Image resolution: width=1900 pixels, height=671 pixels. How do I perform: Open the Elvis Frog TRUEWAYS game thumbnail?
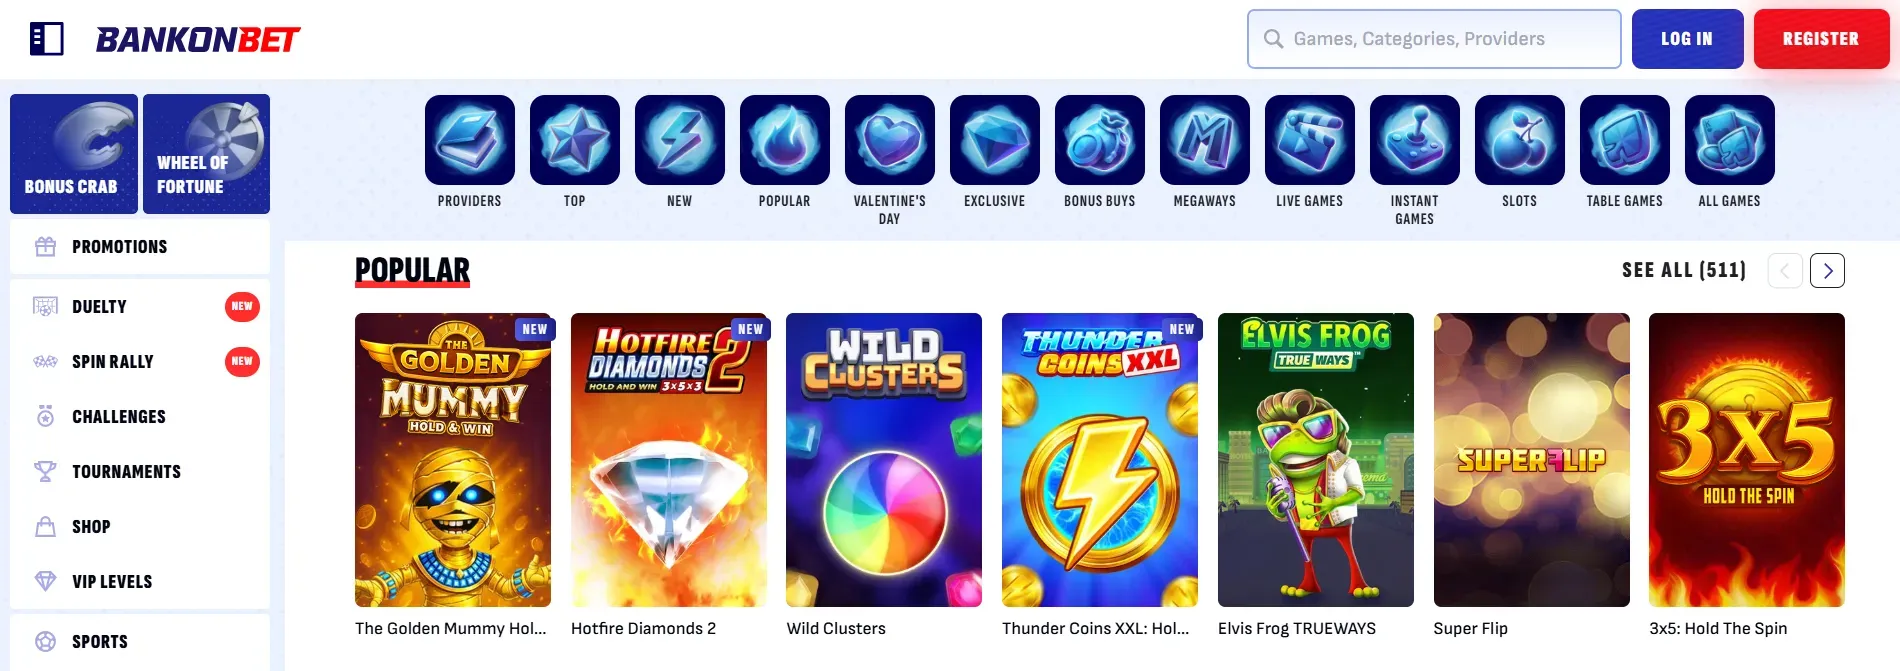[1316, 460]
